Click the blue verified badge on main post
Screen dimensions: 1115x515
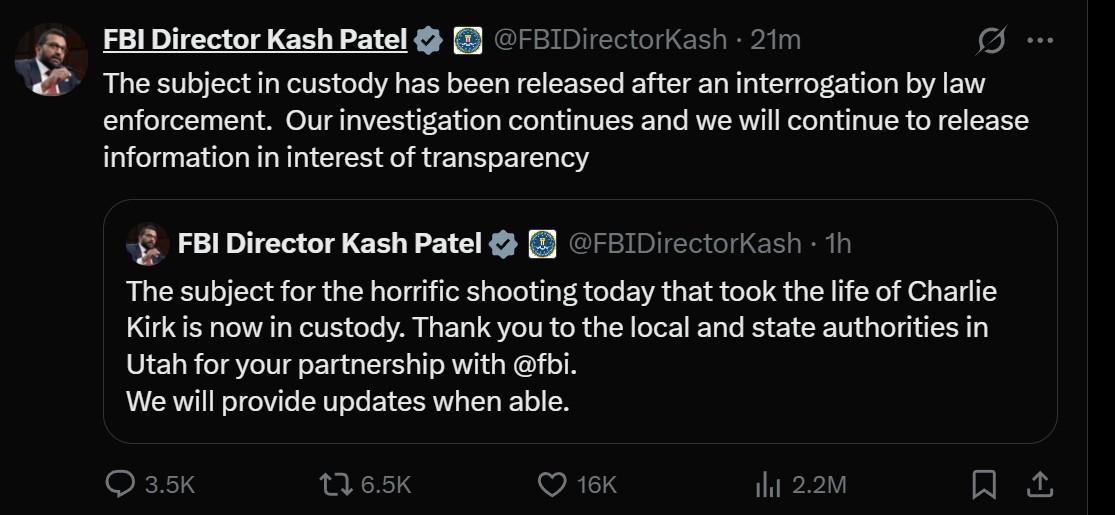tap(429, 40)
